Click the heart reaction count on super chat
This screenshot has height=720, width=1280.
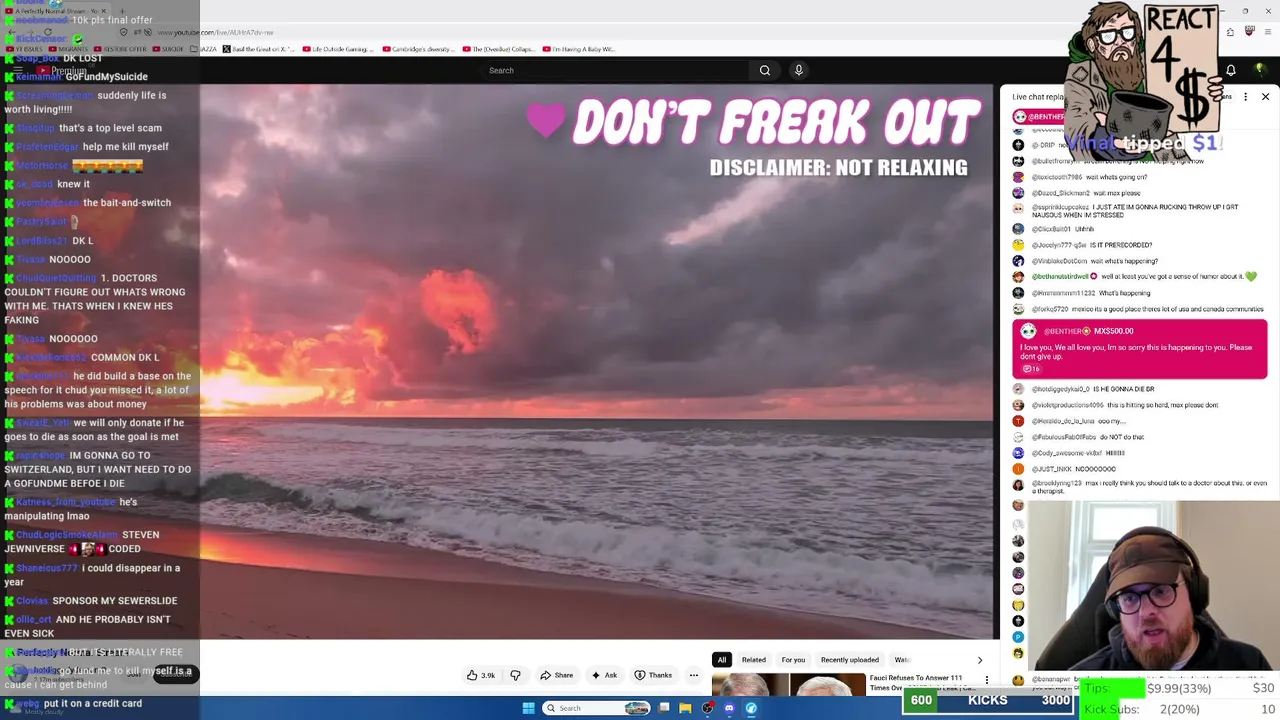(1031, 369)
